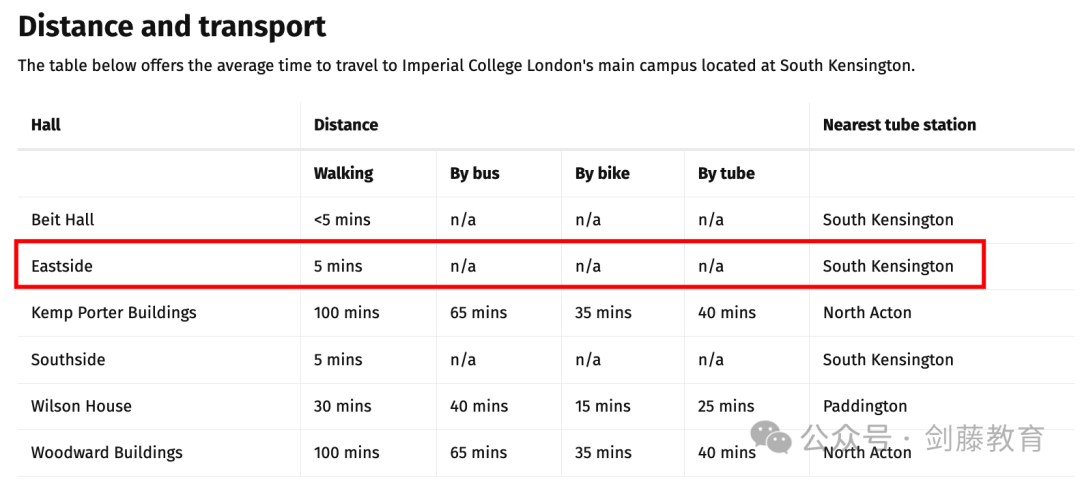
Task: Select Kemp Porter Buildings hall name
Action: click(114, 313)
